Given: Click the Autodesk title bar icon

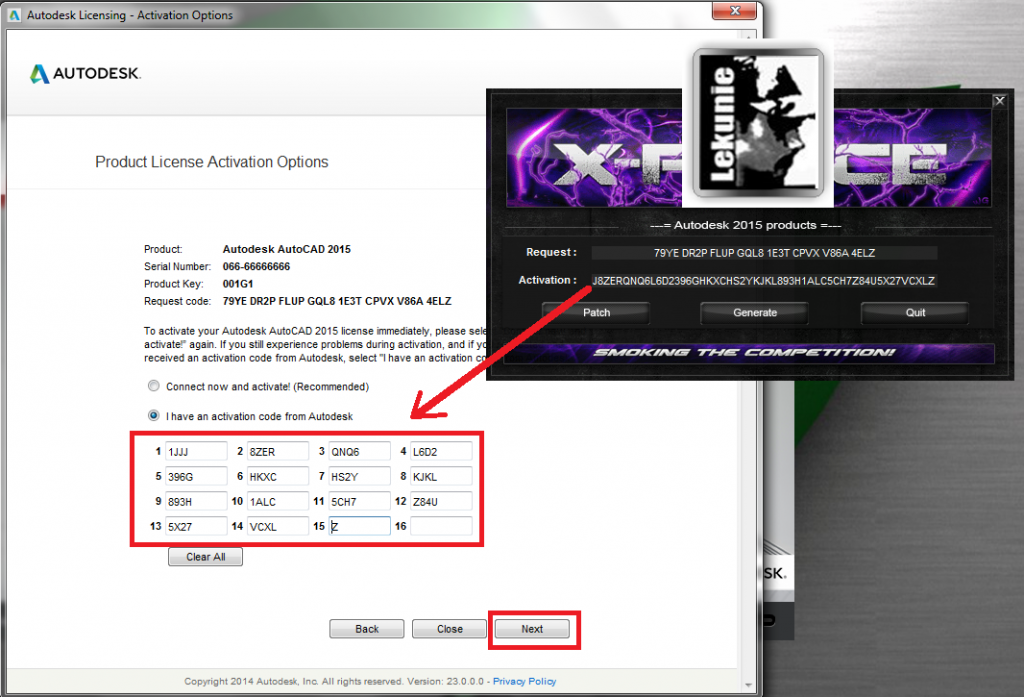Looking at the screenshot, I should pyautogui.click(x=14, y=14).
